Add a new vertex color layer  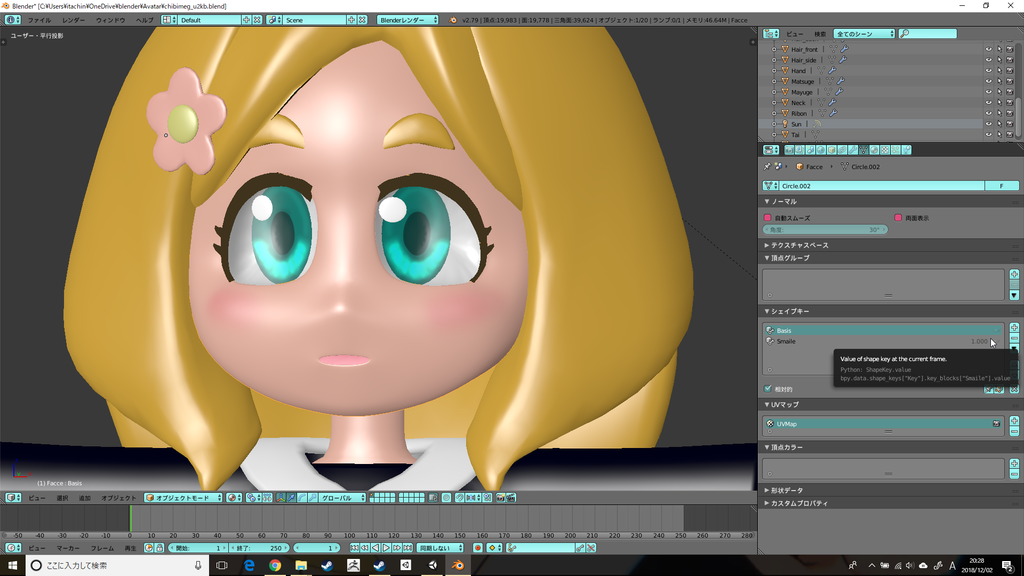1014,464
